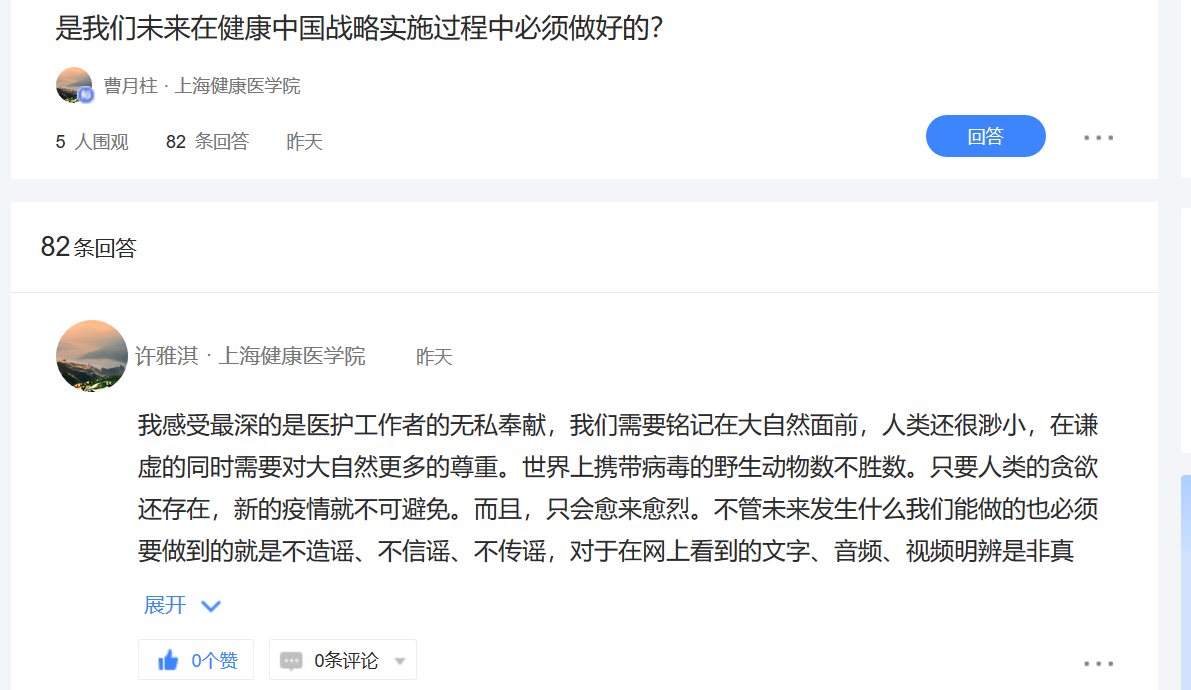Click the thumbs-up icon to like the answer
The height and width of the screenshot is (690, 1191).
(168, 660)
